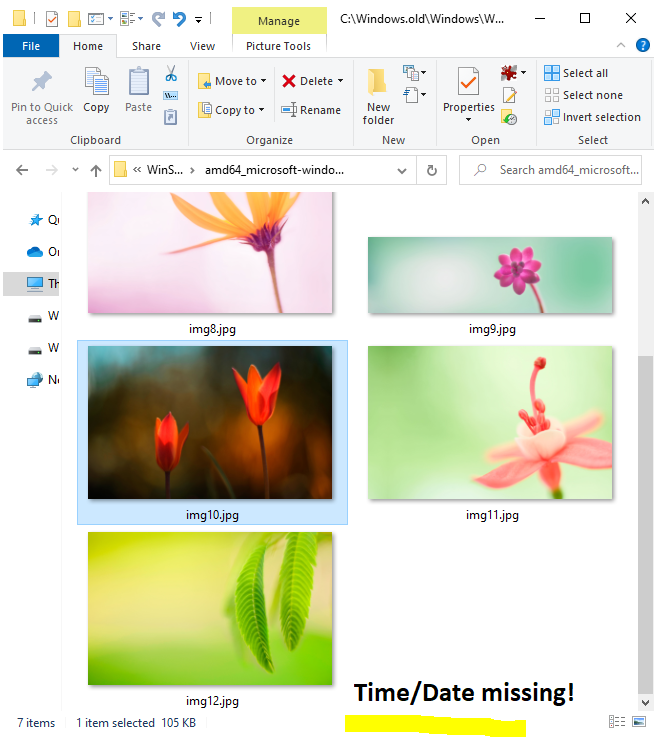
Task: Click the Properties button in Open group
Action: click(469, 89)
